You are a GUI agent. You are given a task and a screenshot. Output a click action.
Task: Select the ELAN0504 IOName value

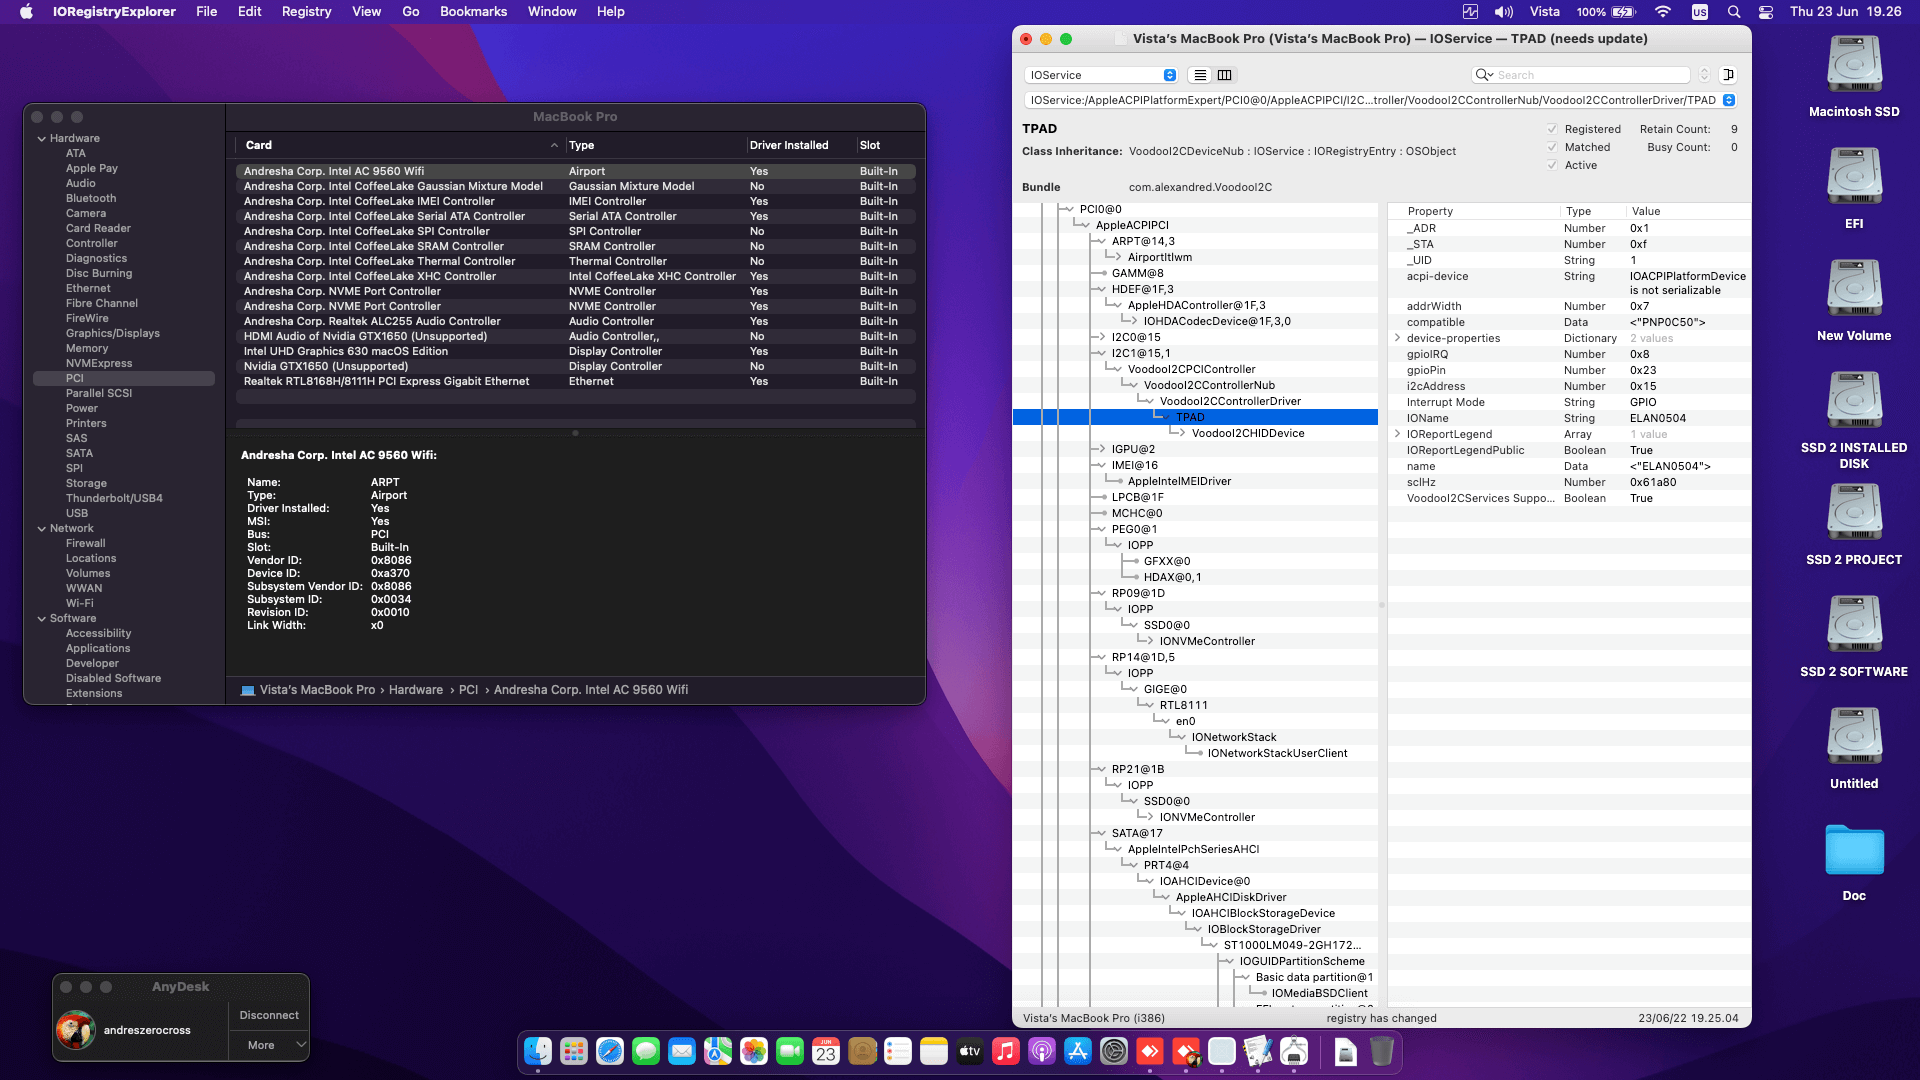click(x=1658, y=418)
